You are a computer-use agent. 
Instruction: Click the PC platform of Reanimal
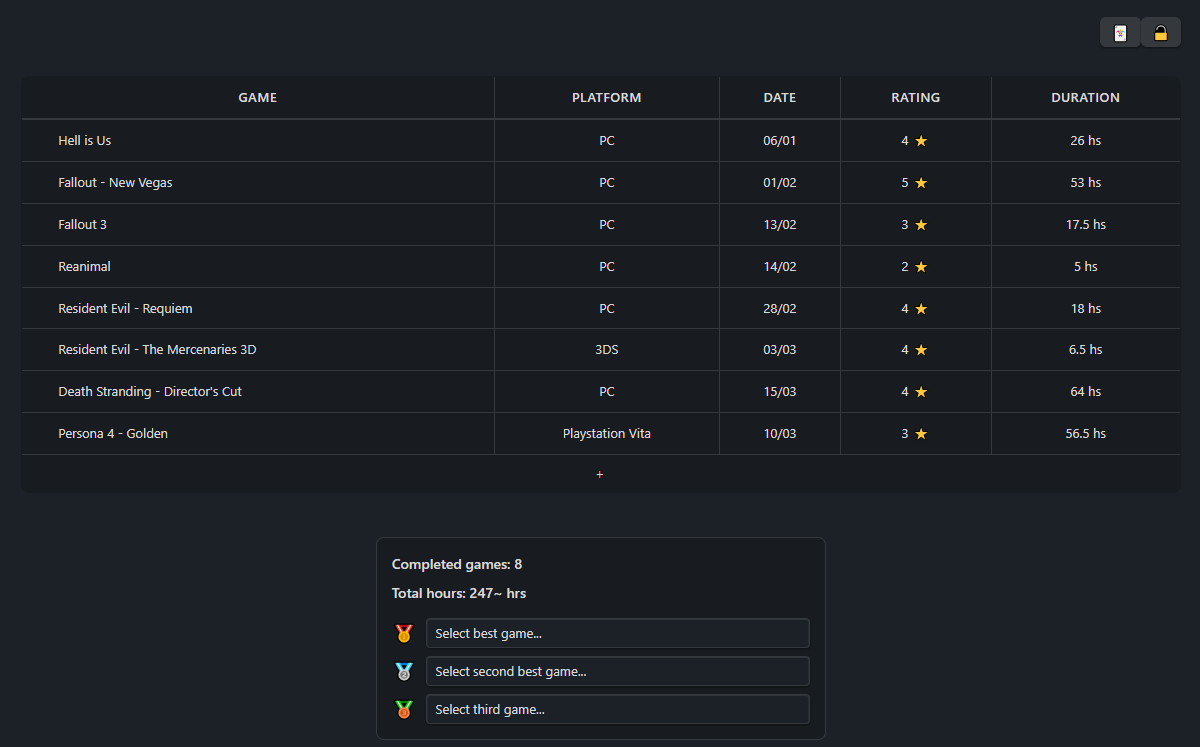click(x=607, y=267)
